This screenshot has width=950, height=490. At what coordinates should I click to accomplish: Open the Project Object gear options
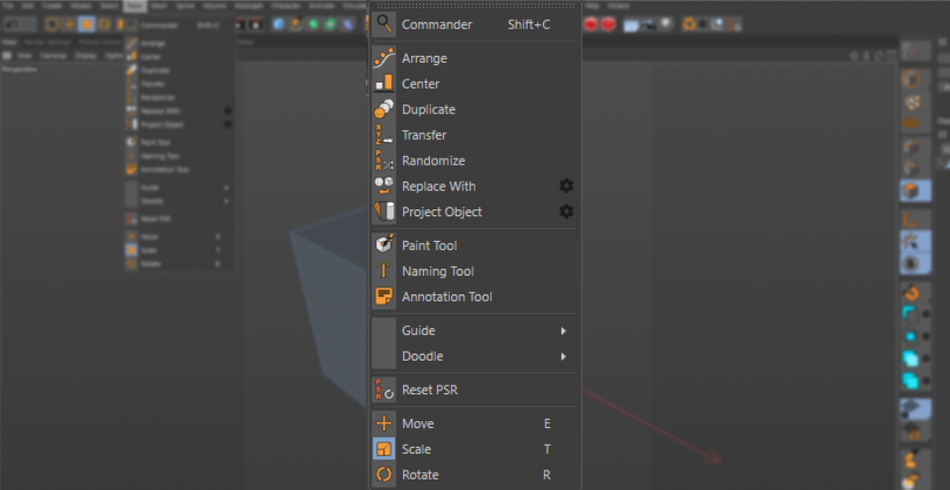pos(566,211)
